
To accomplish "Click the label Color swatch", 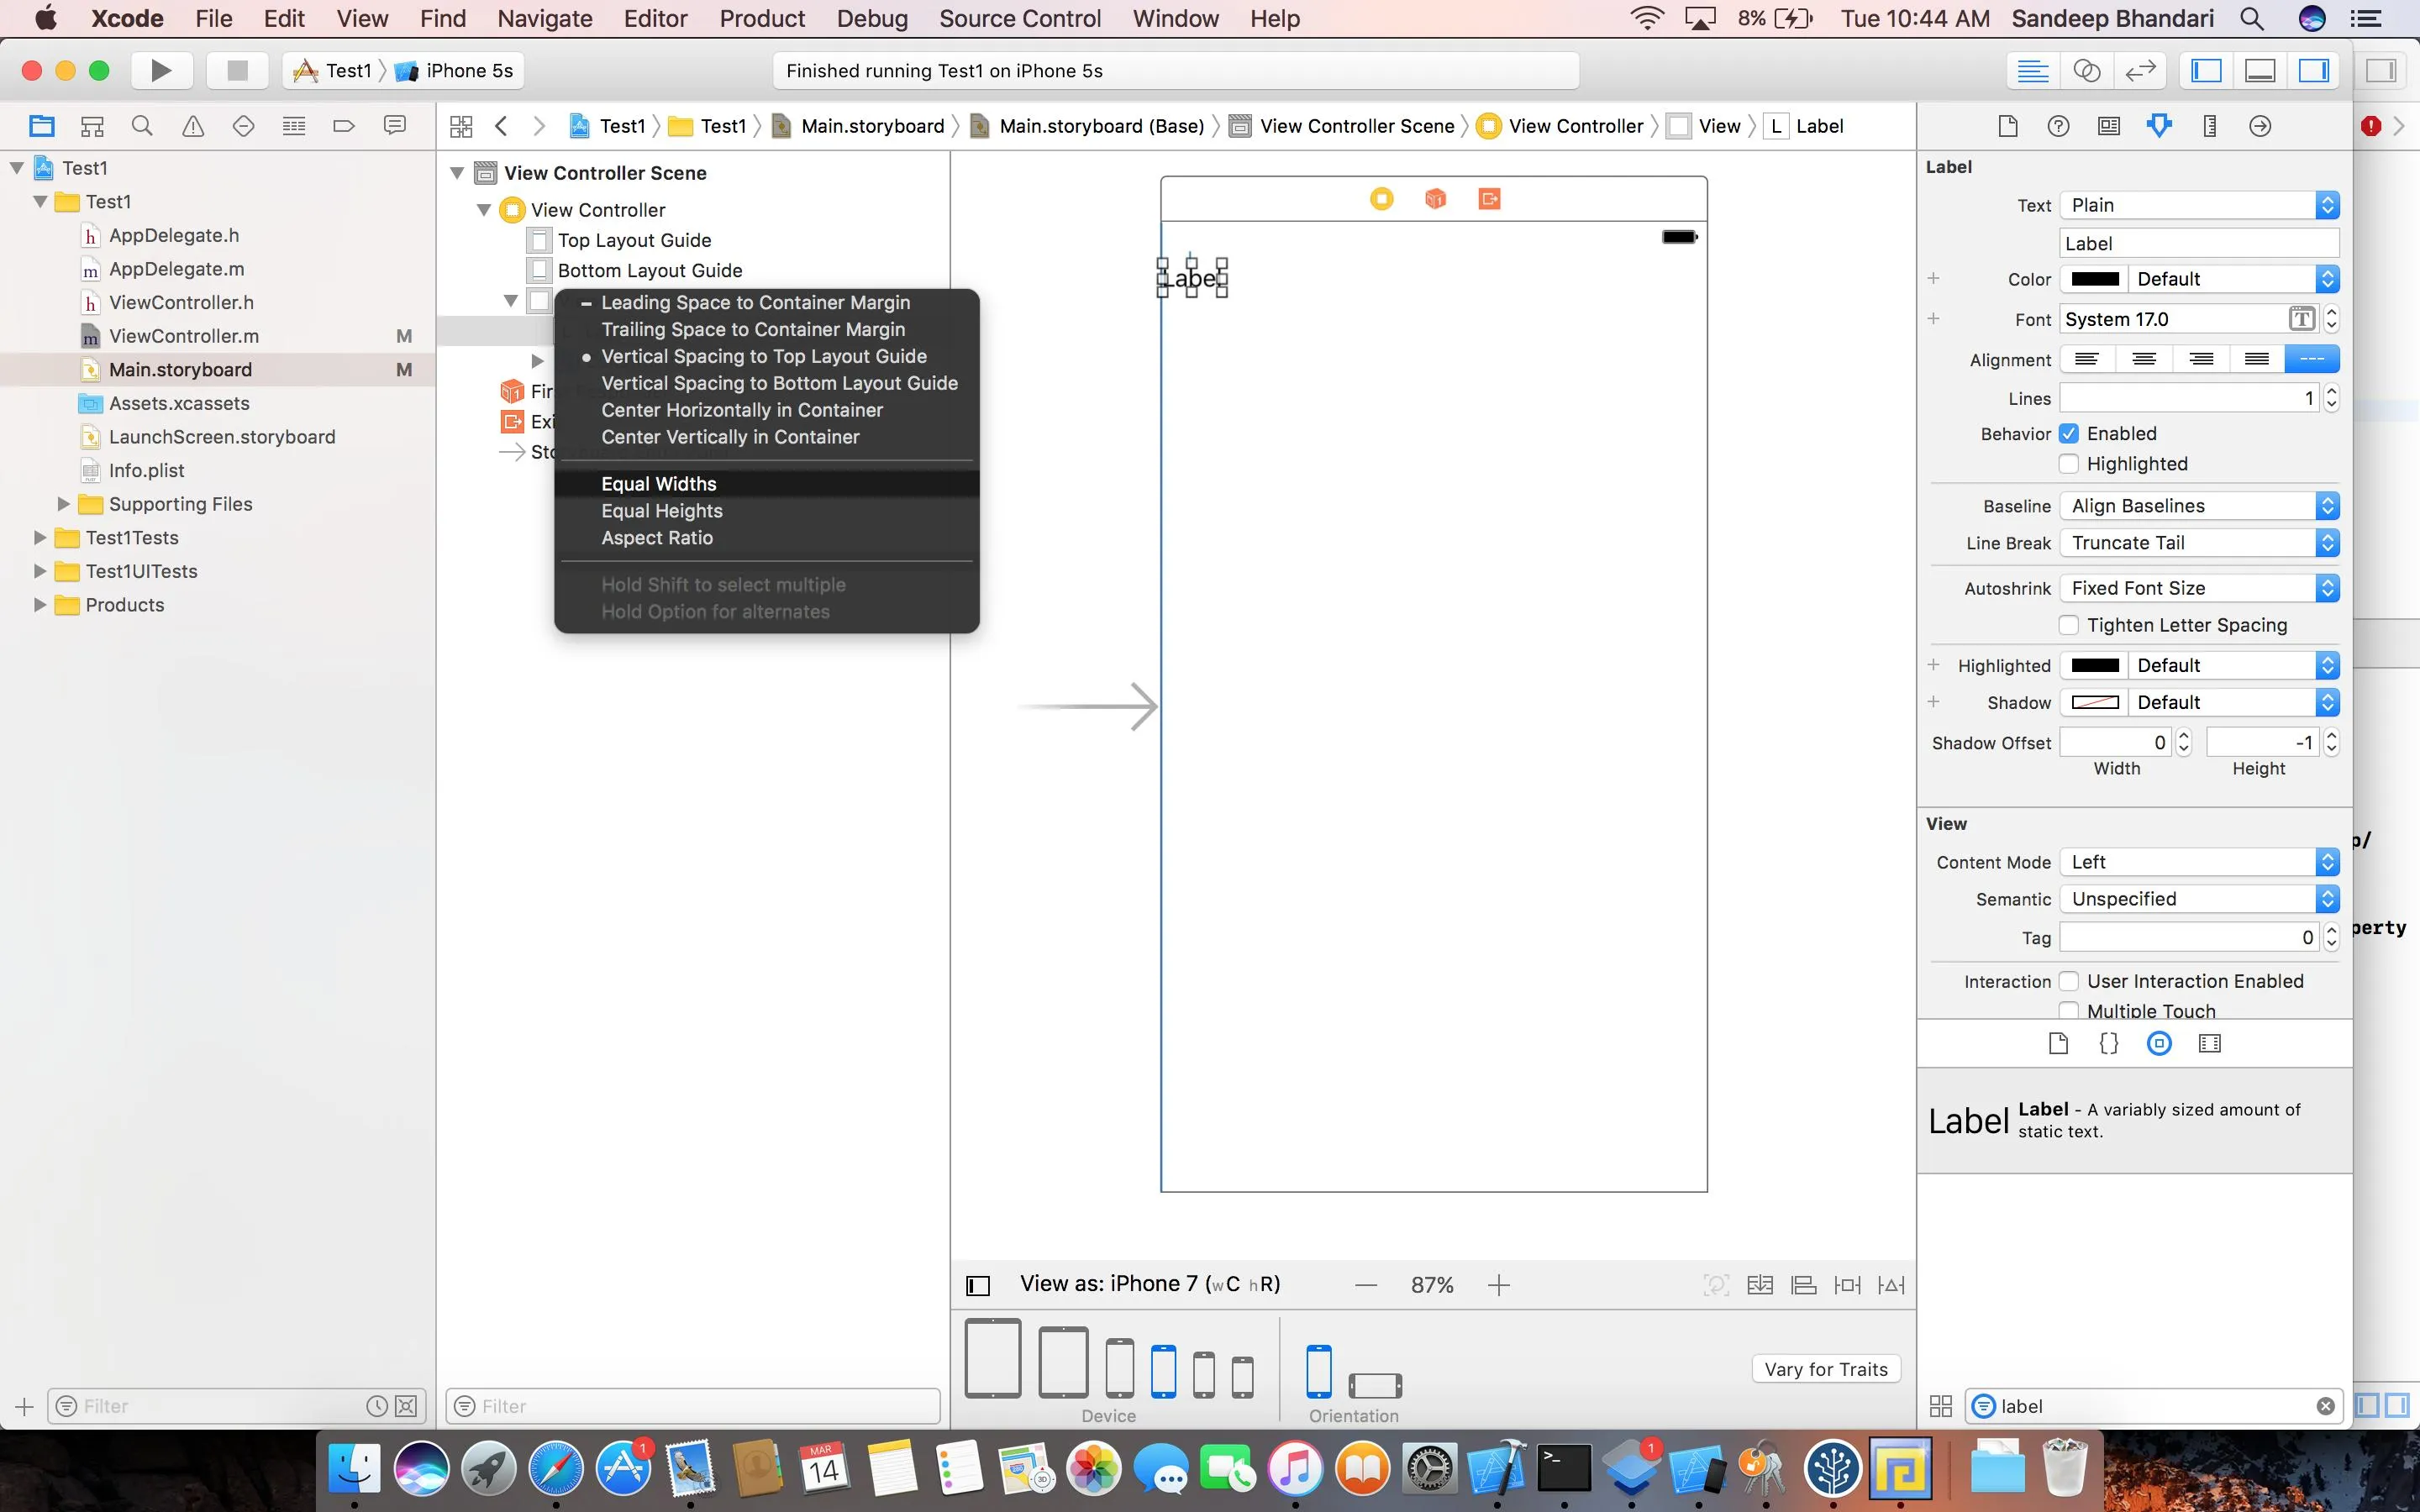I will click(2095, 279).
